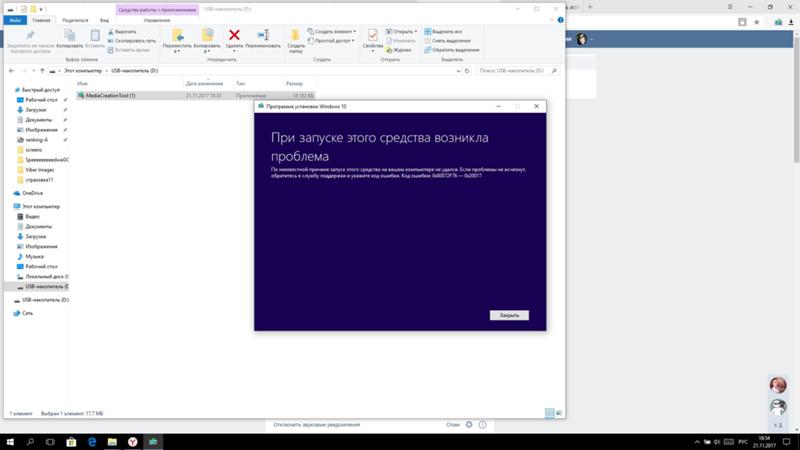Viewport: 800px width, 450px height.
Task: Click the red Удалить X icon in ribbon
Action: tap(234, 35)
